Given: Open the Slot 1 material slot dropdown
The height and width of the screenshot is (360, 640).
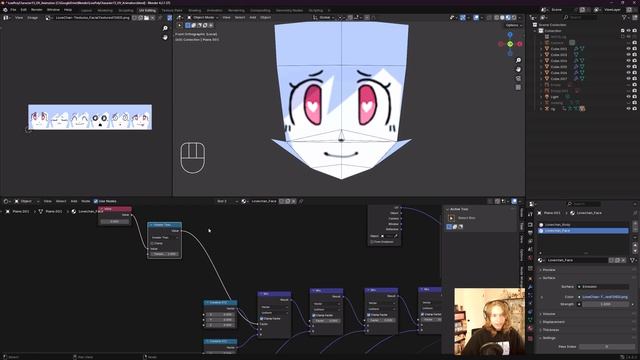Looking at the screenshot, I should tap(226, 201).
